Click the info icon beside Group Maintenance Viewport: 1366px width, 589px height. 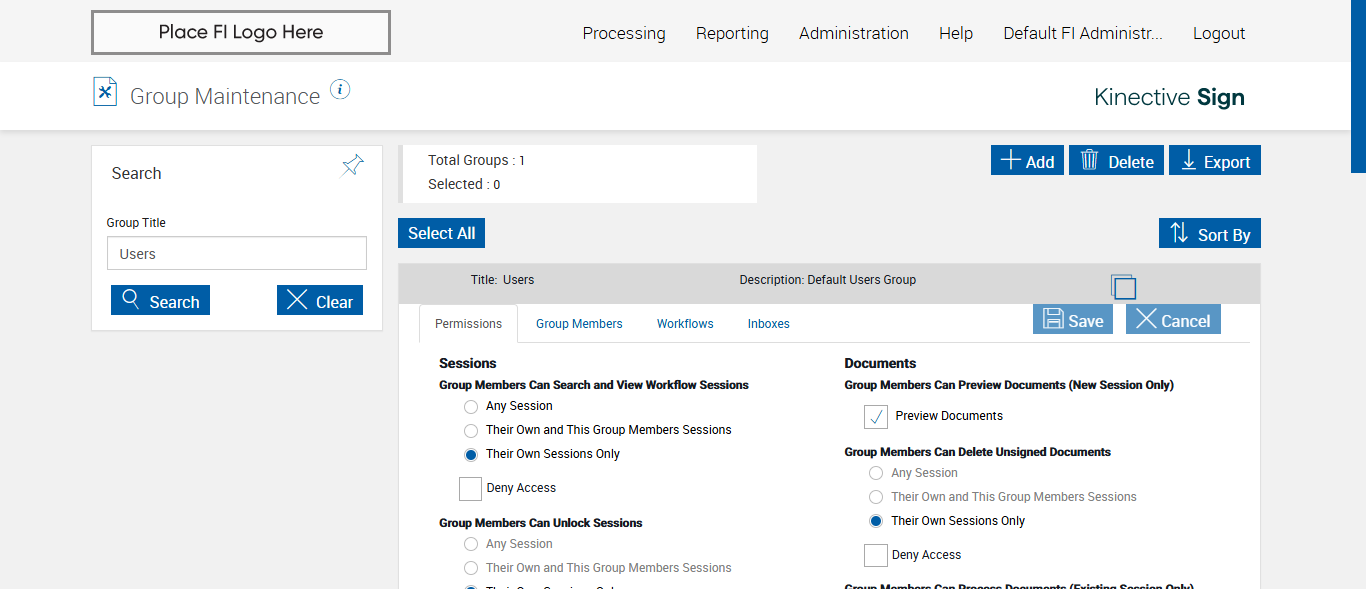(340, 90)
